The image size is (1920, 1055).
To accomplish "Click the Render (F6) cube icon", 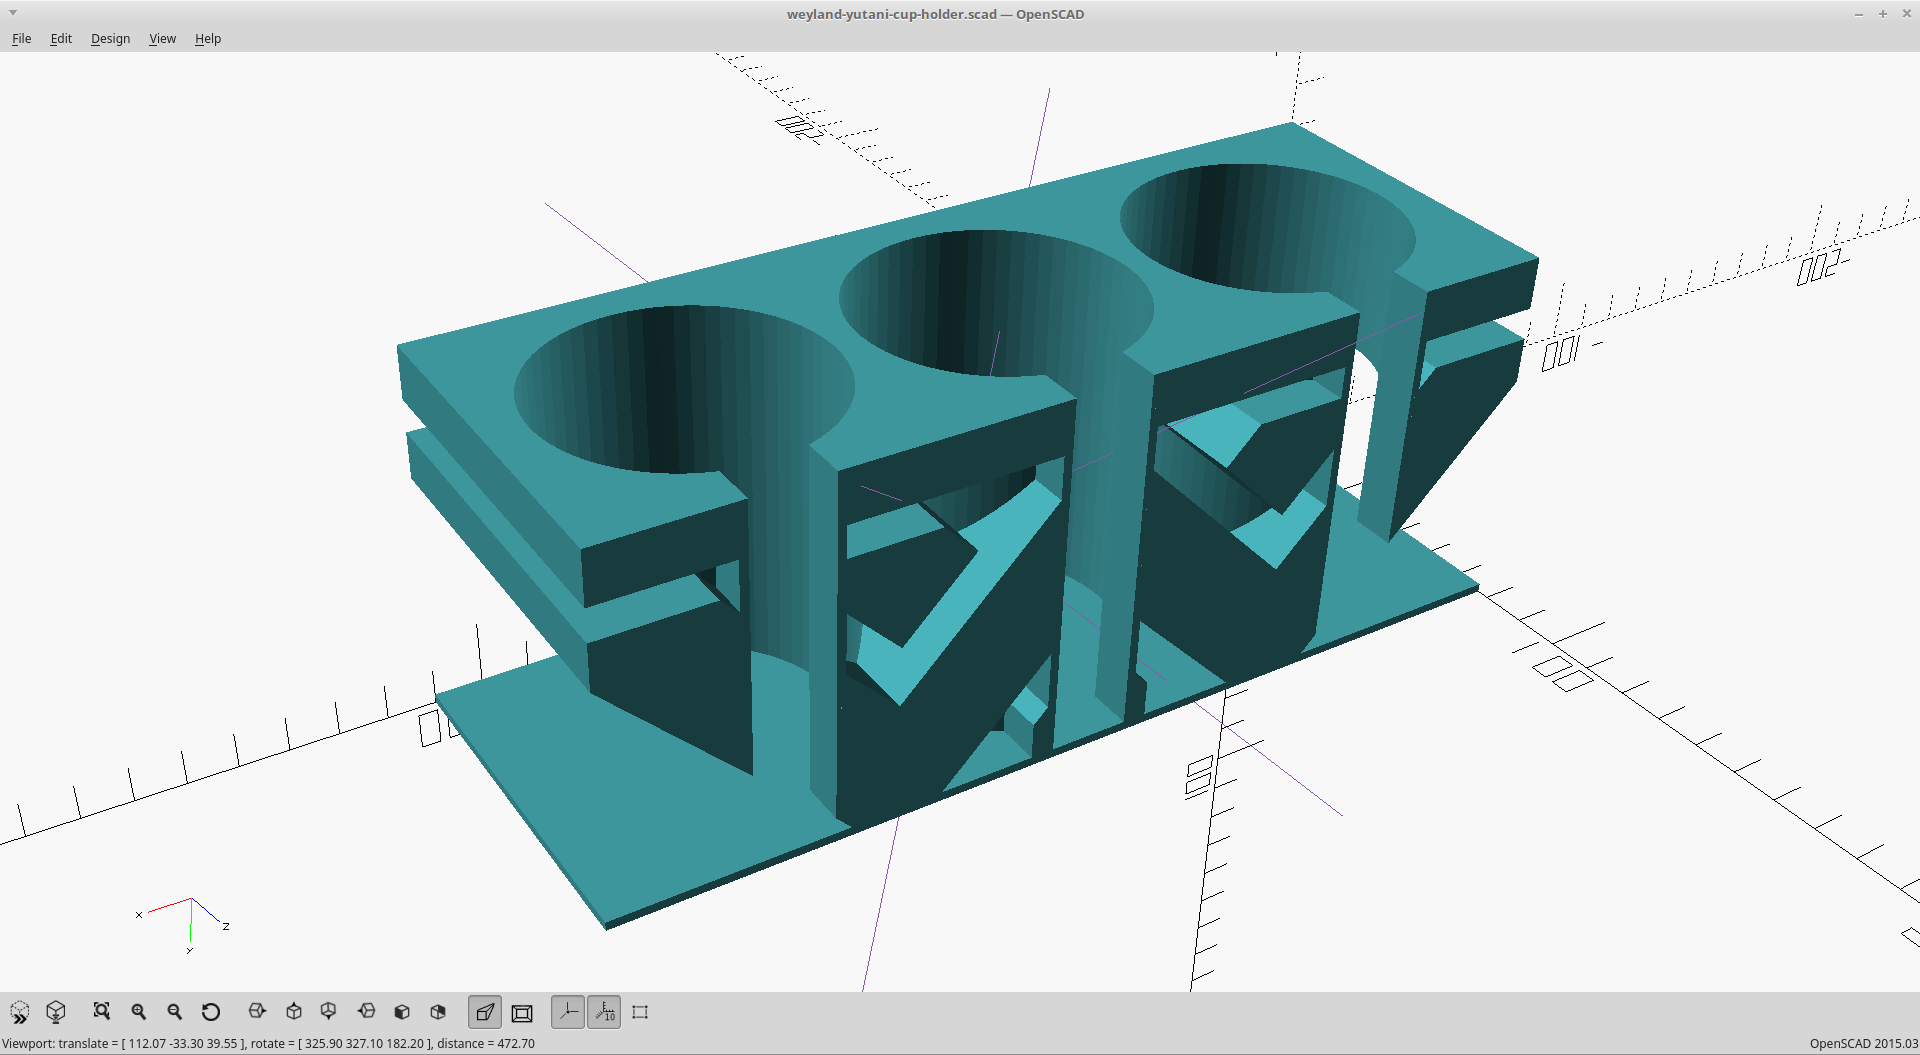I will point(56,1012).
